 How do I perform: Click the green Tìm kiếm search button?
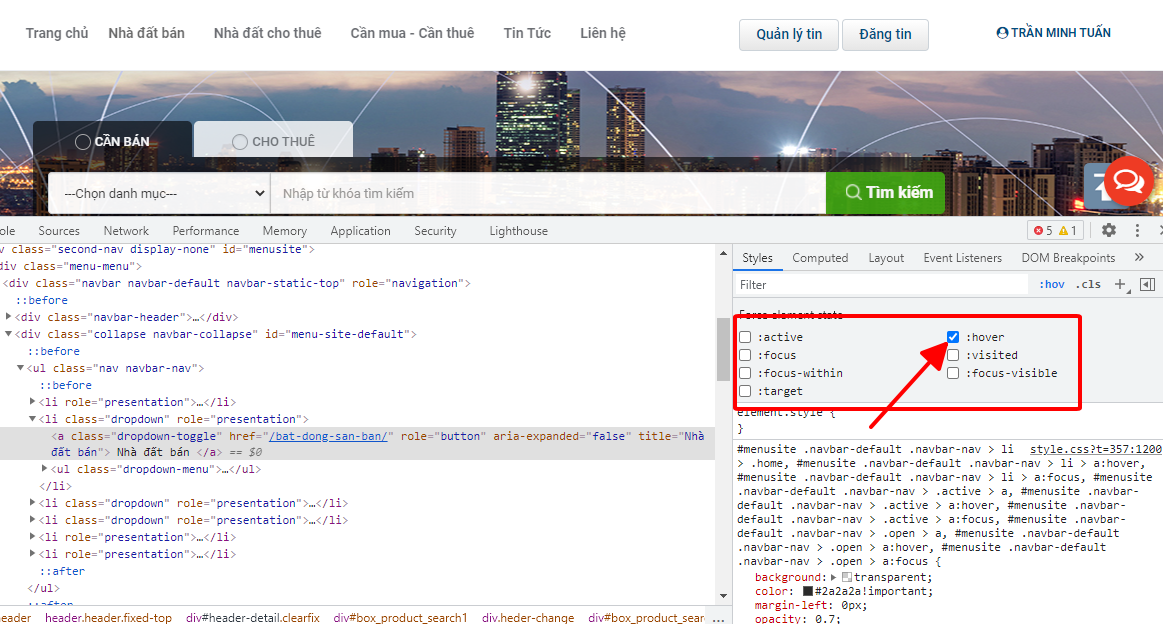tap(886, 193)
